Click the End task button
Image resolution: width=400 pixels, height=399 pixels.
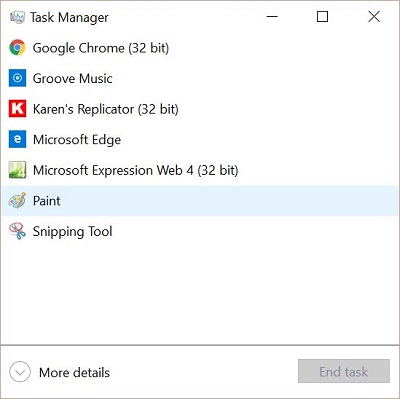[344, 371]
